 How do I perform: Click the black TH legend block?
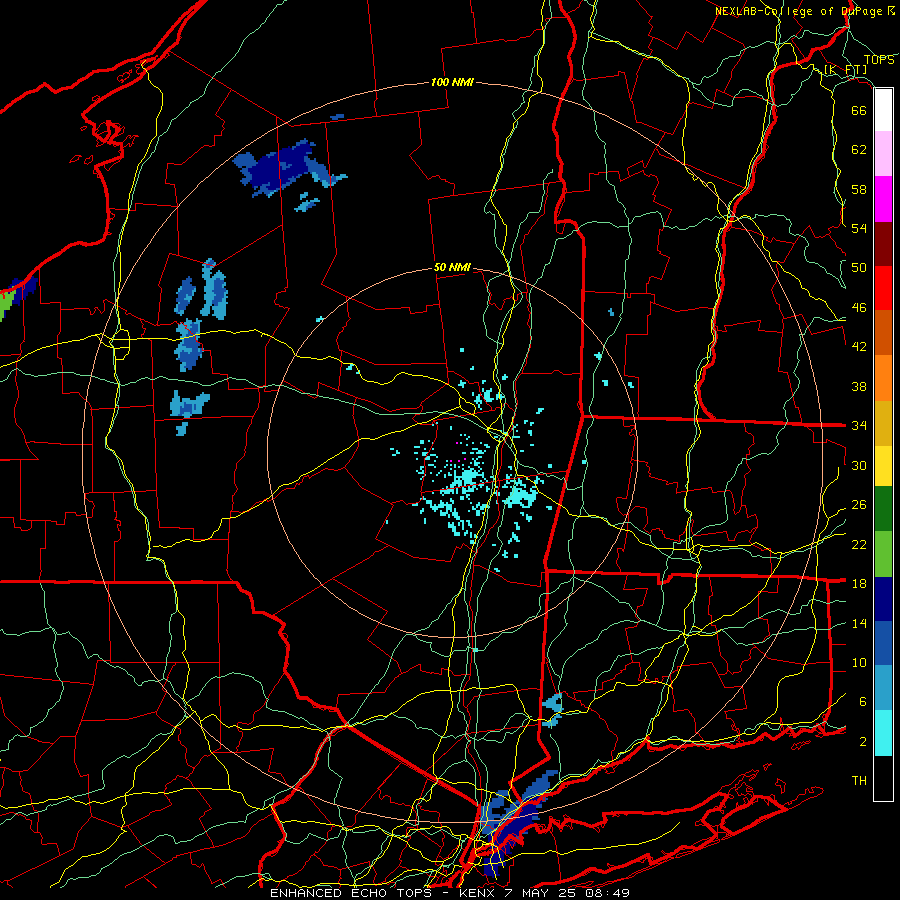[x=883, y=778]
